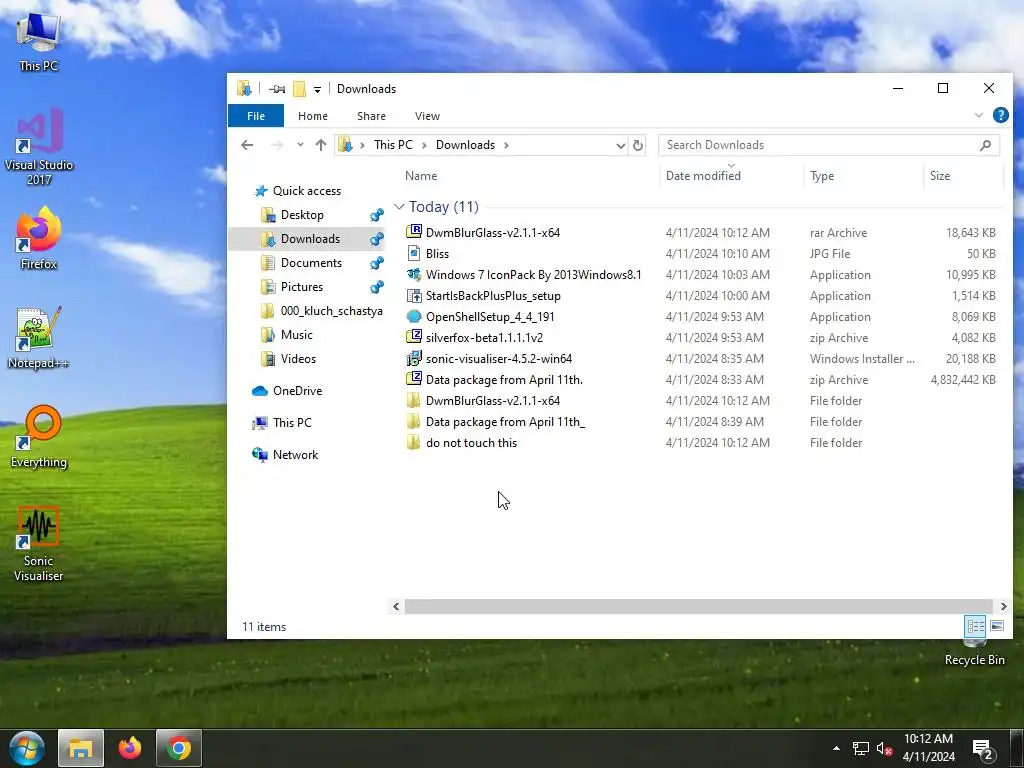This screenshot has height=768, width=1024.
Task: Launch Firefox from the taskbar
Action: [129, 748]
